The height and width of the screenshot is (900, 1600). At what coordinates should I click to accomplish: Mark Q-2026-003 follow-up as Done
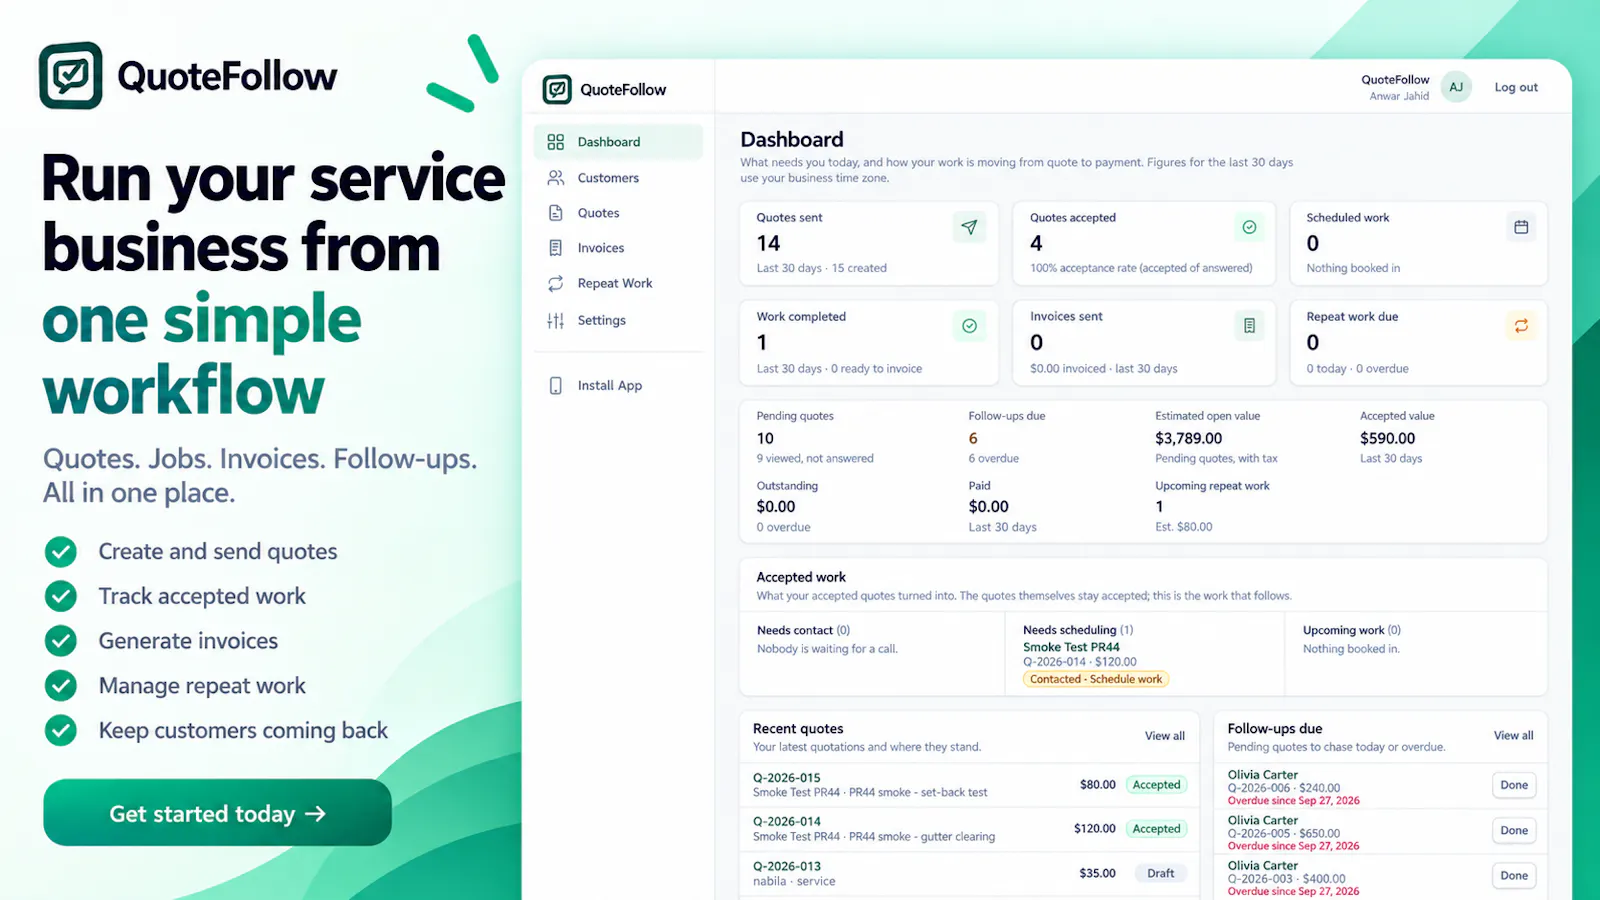1514,875
